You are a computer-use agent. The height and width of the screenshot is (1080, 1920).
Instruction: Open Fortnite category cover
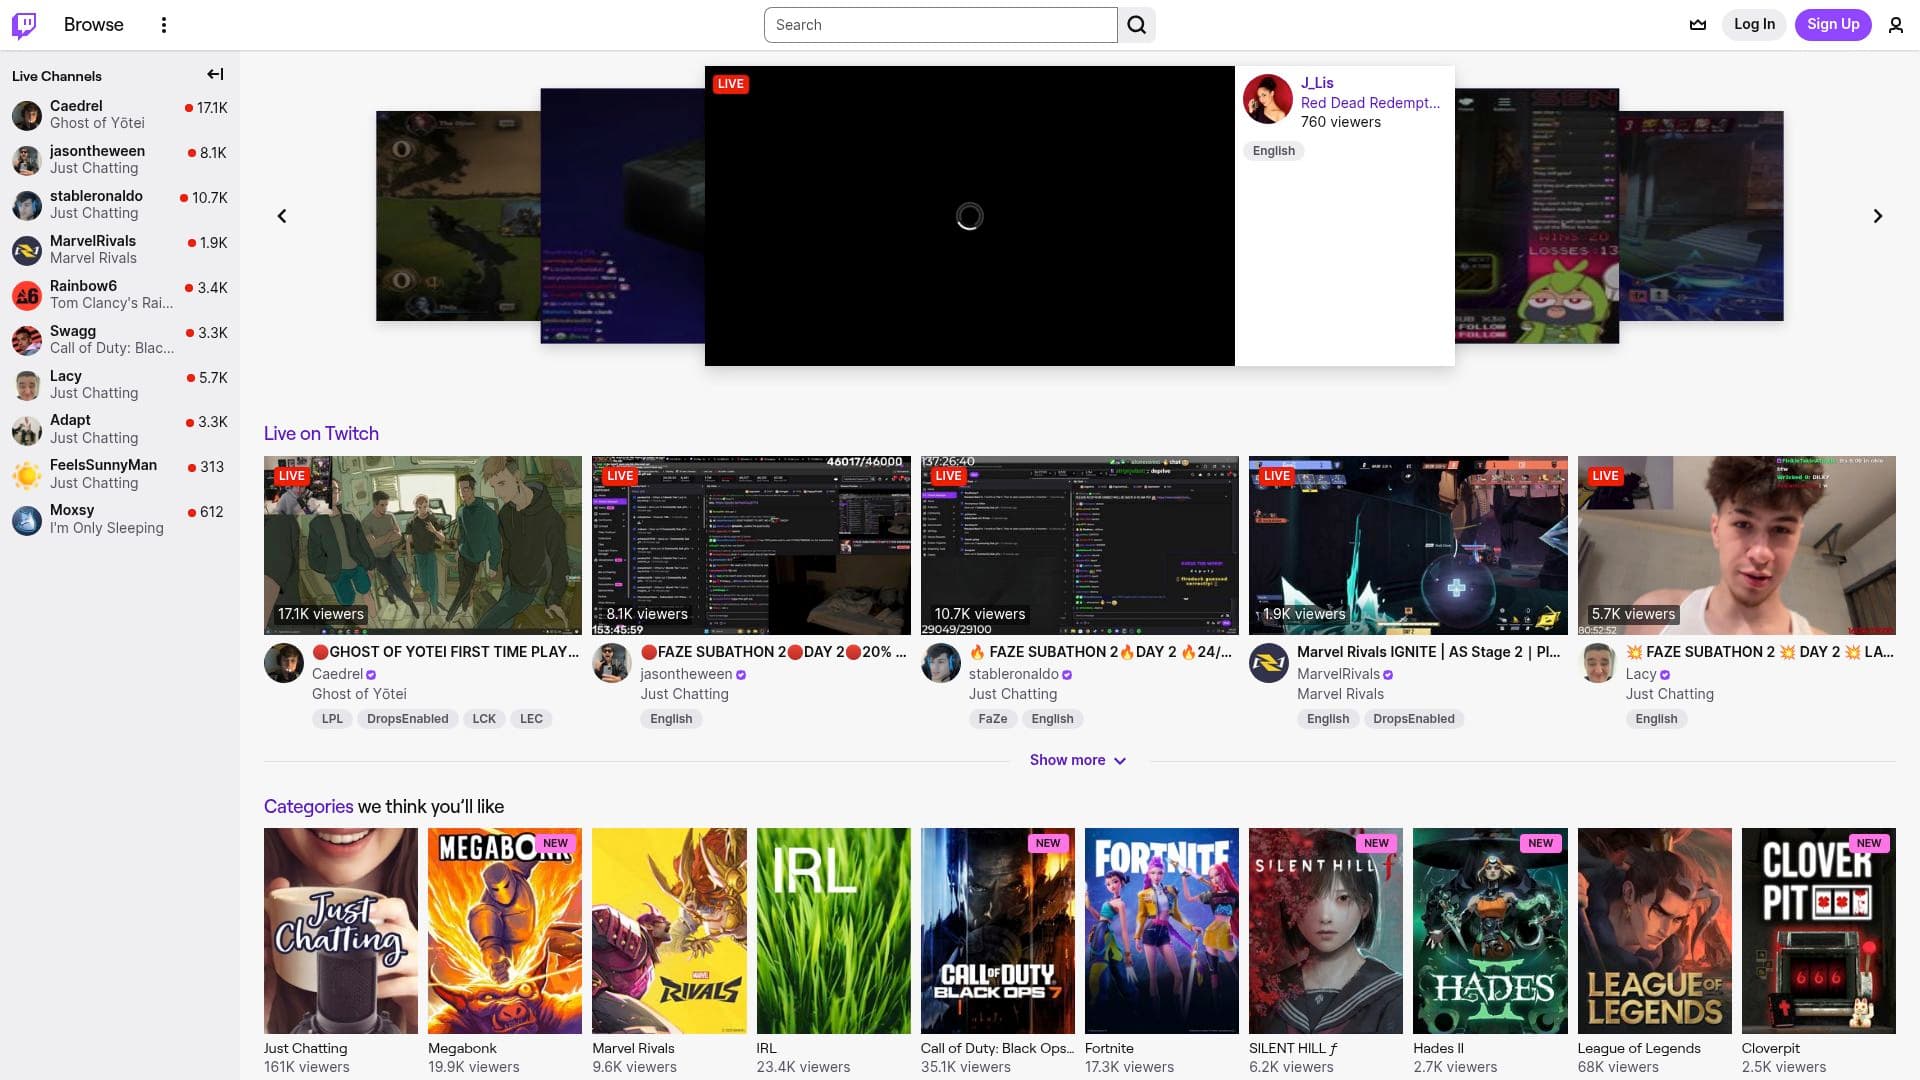coord(1162,931)
